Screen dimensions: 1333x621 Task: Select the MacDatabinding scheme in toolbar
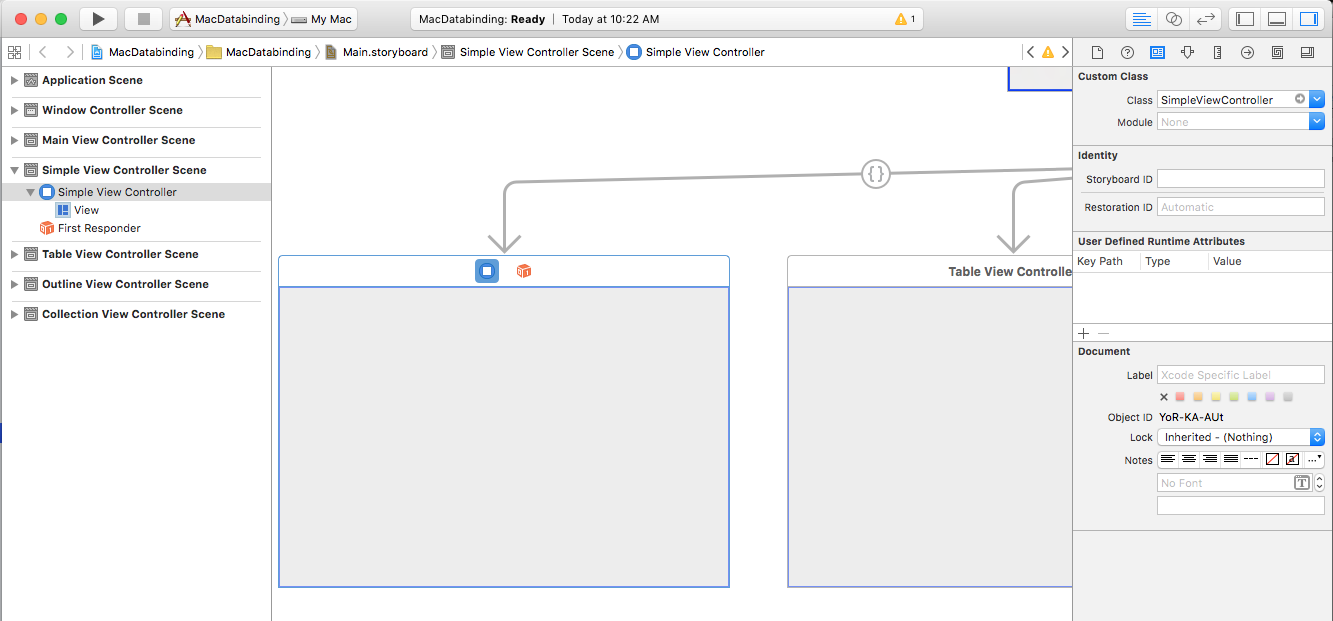[x=229, y=19]
